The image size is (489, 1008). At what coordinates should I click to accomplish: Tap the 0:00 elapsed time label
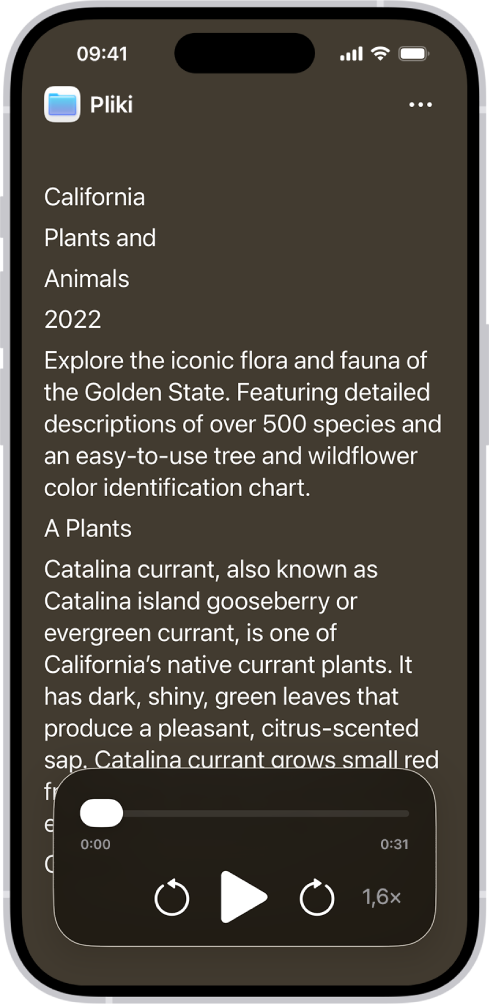pyautogui.click(x=95, y=844)
